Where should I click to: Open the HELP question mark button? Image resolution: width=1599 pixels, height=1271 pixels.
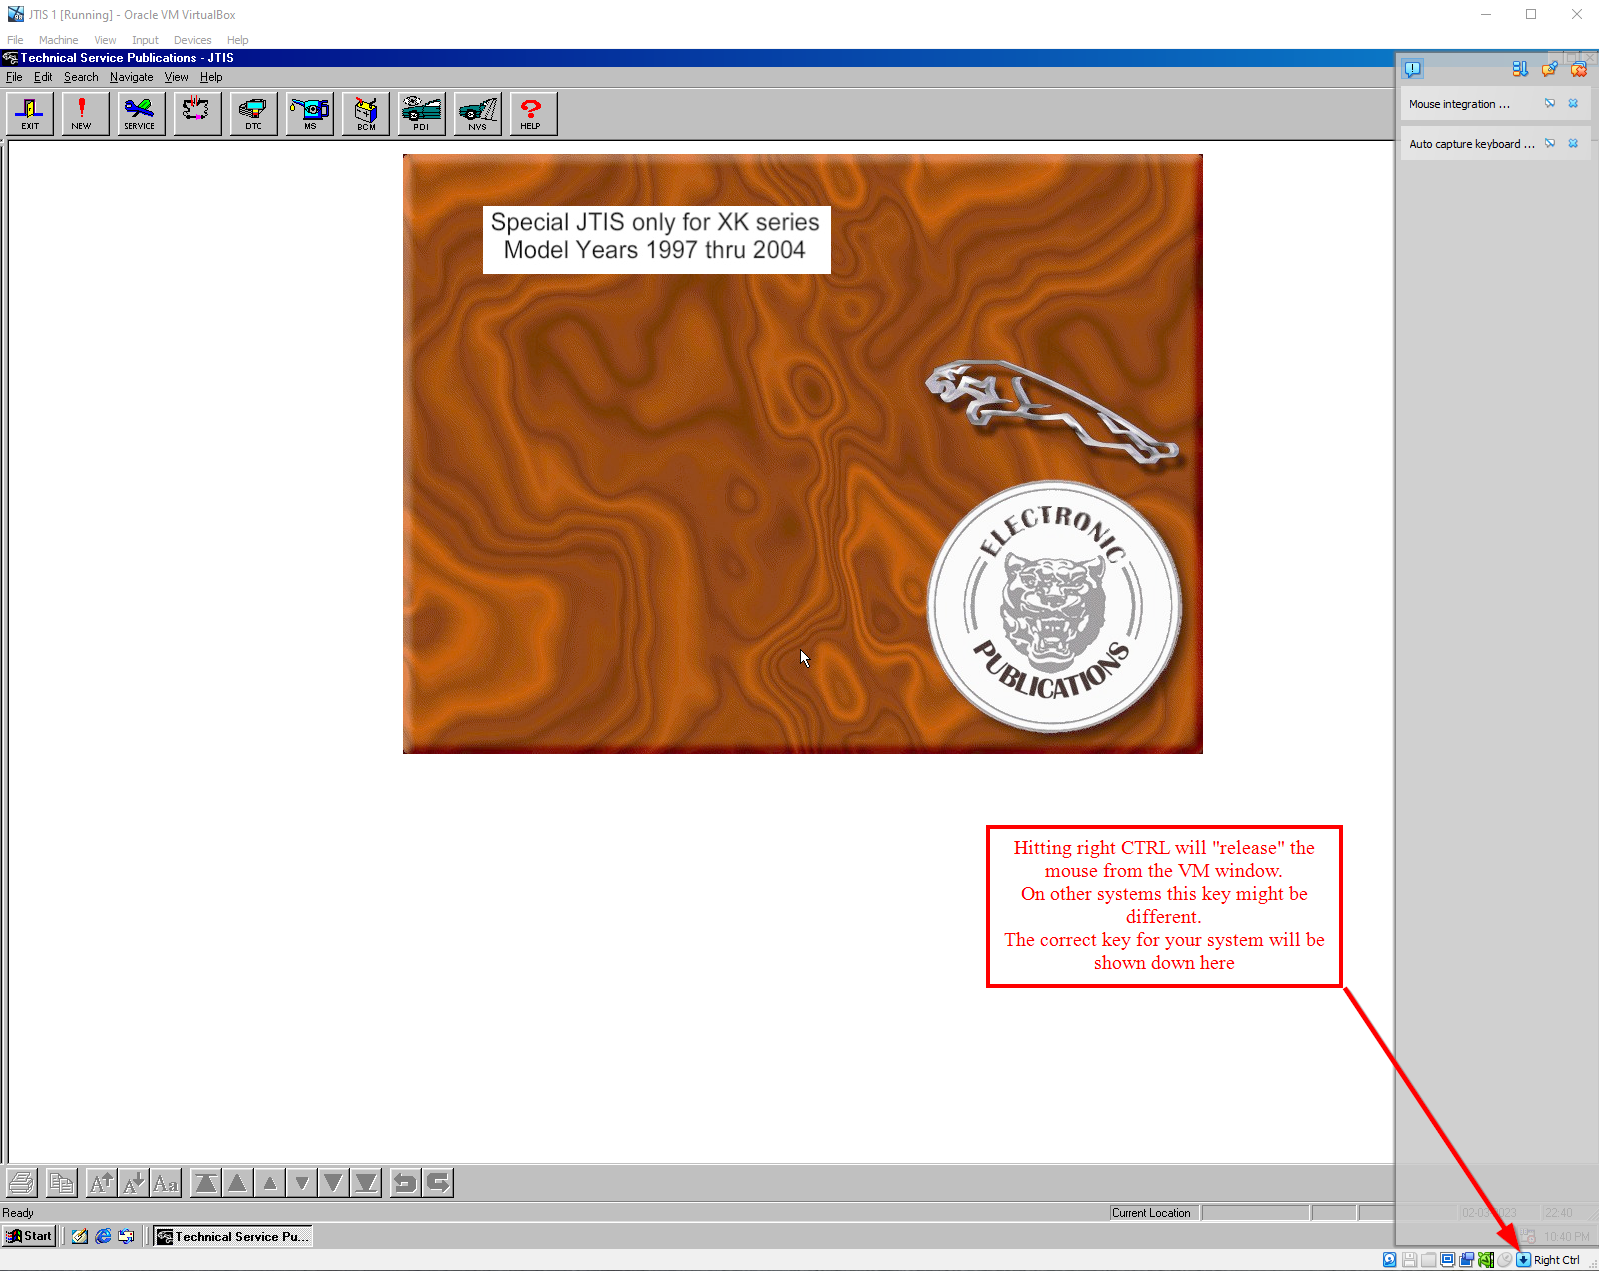pyautogui.click(x=533, y=113)
